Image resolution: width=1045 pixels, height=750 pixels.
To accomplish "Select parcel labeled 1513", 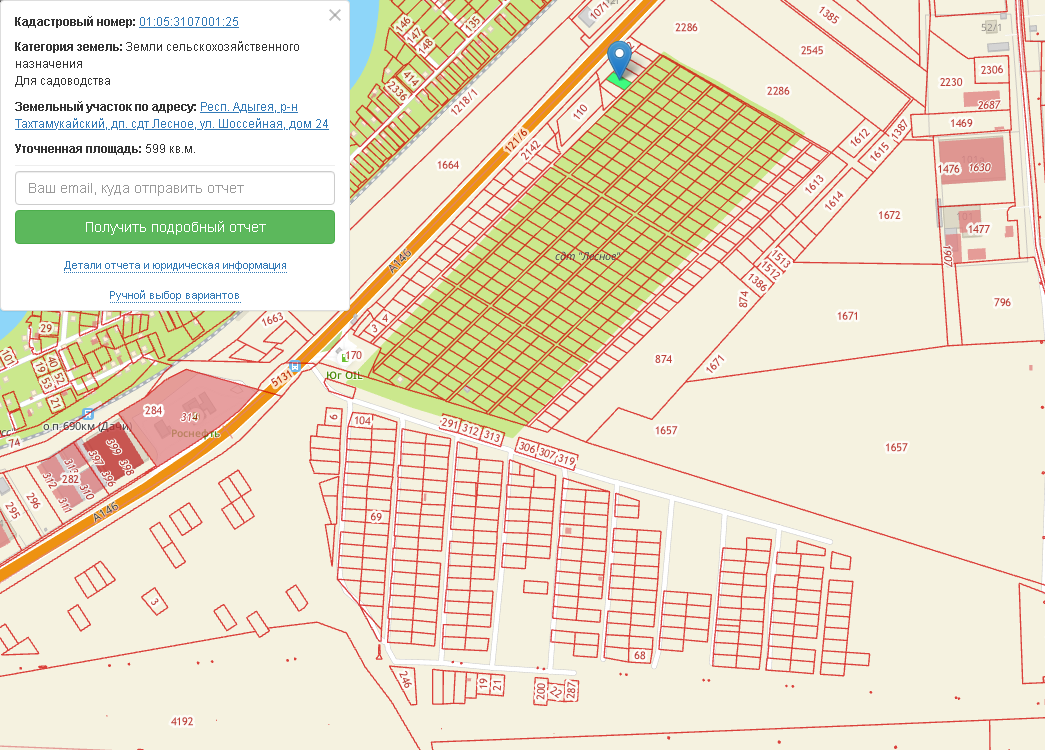I will [781, 258].
